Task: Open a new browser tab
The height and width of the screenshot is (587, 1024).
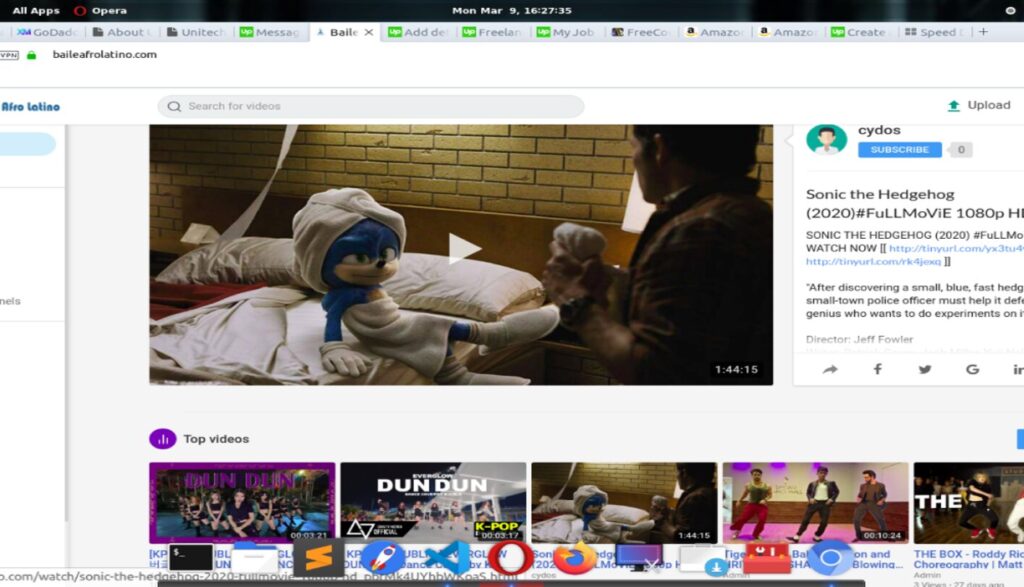Action: [983, 32]
